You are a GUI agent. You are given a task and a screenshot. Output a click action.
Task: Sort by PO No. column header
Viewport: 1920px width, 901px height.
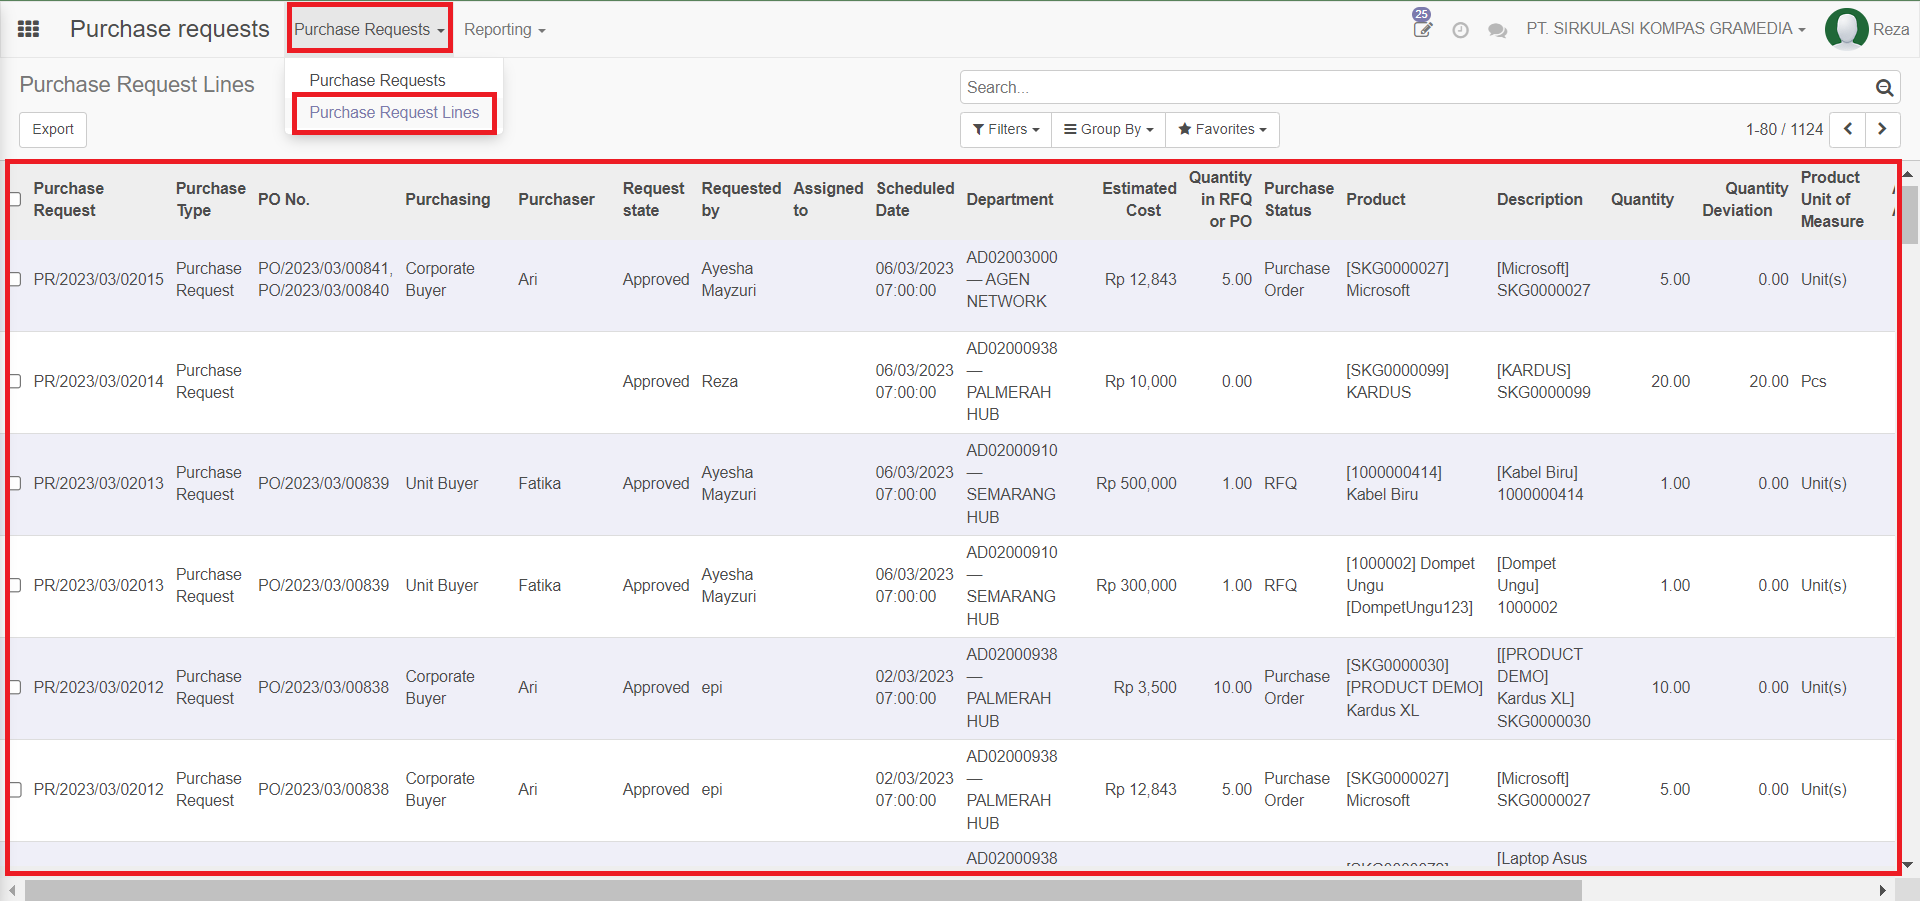pos(284,199)
